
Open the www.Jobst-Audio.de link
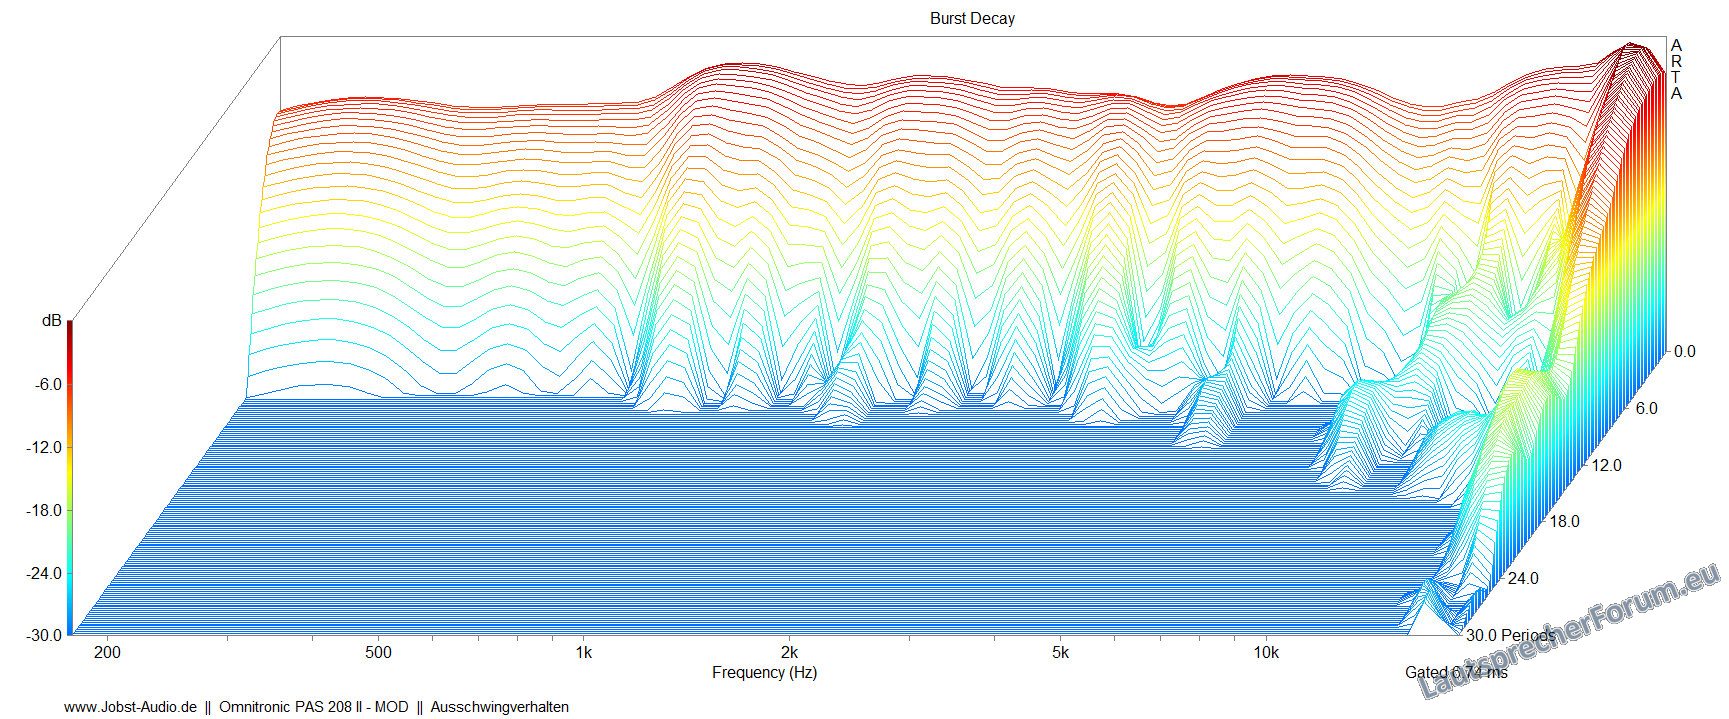130,707
